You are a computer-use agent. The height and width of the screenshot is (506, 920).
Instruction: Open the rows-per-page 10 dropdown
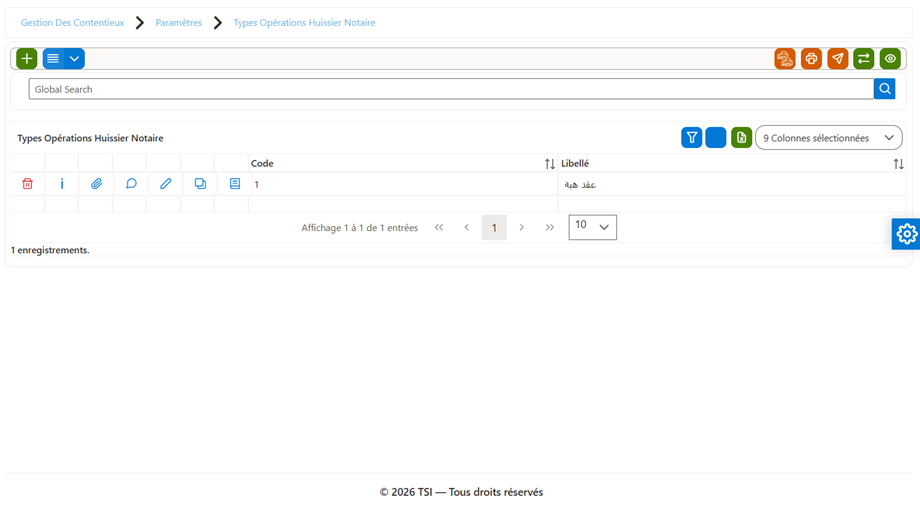[593, 227]
